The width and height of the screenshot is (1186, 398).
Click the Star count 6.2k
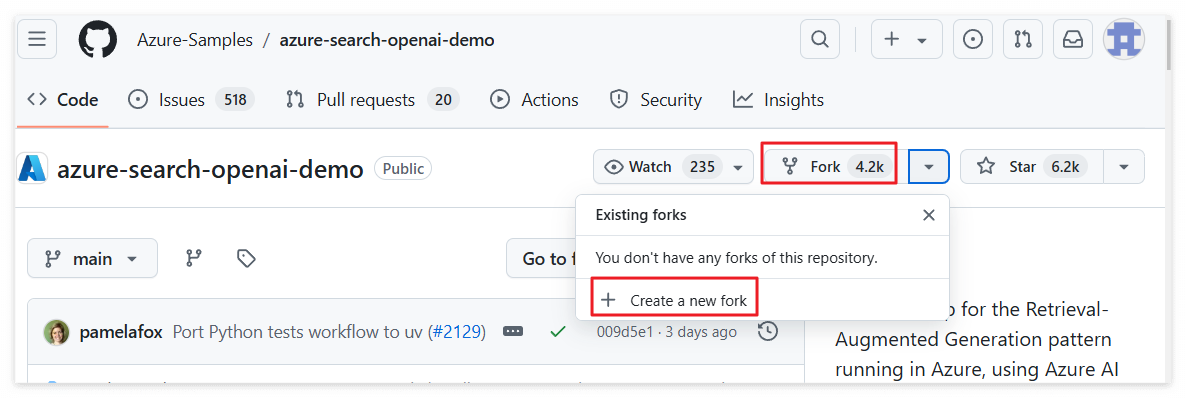click(x=1065, y=166)
